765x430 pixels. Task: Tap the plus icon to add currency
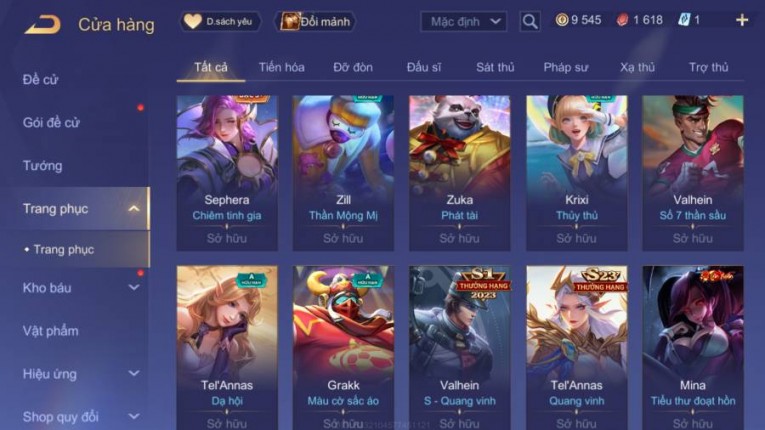coord(742,20)
